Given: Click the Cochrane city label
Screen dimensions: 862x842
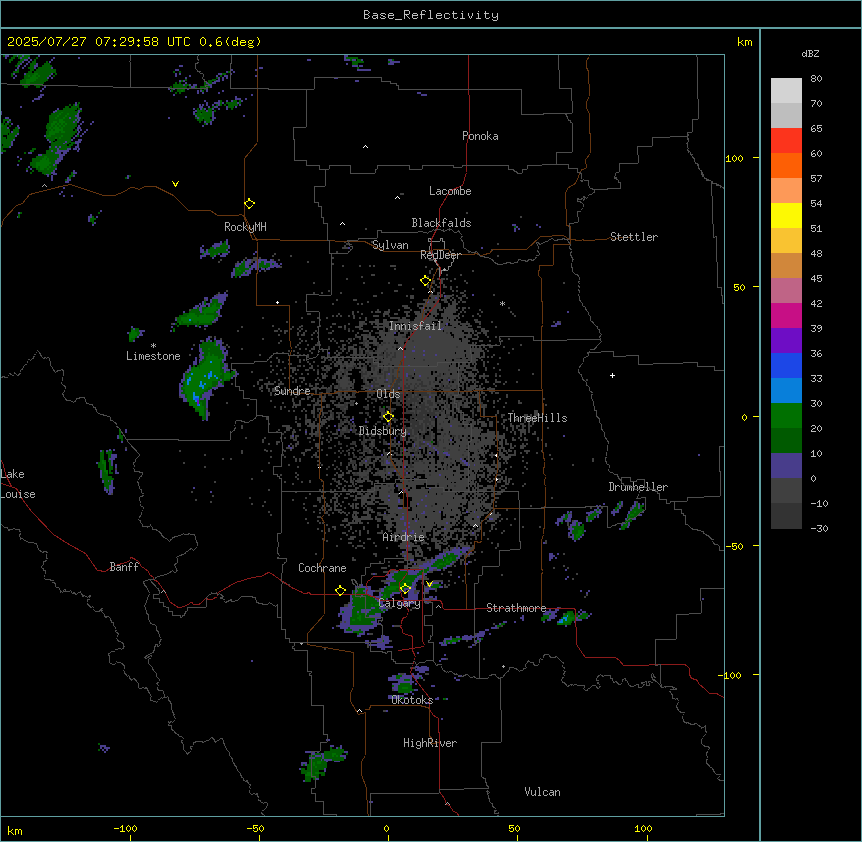Looking at the screenshot, I should coord(322,568).
